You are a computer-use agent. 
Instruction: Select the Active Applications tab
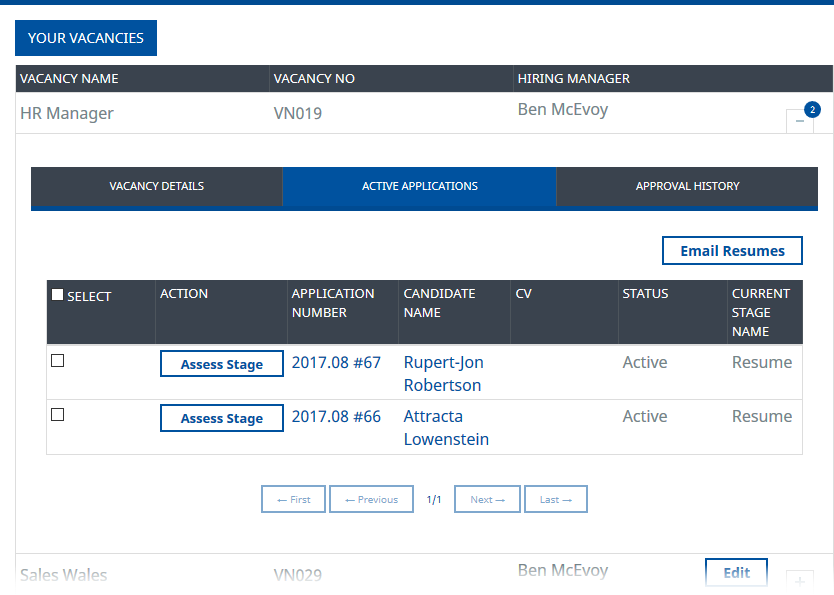click(x=419, y=186)
